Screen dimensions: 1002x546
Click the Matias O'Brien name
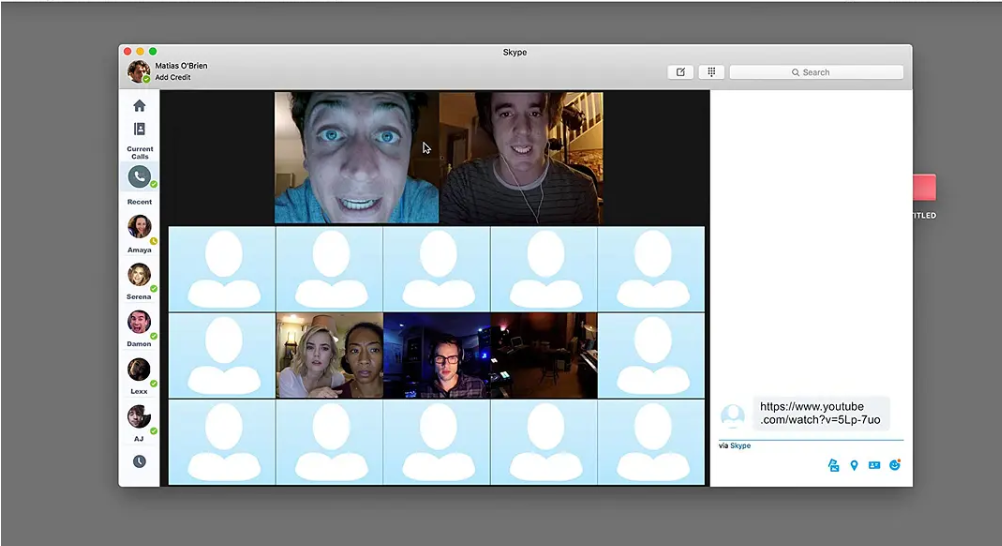tap(181, 65)
